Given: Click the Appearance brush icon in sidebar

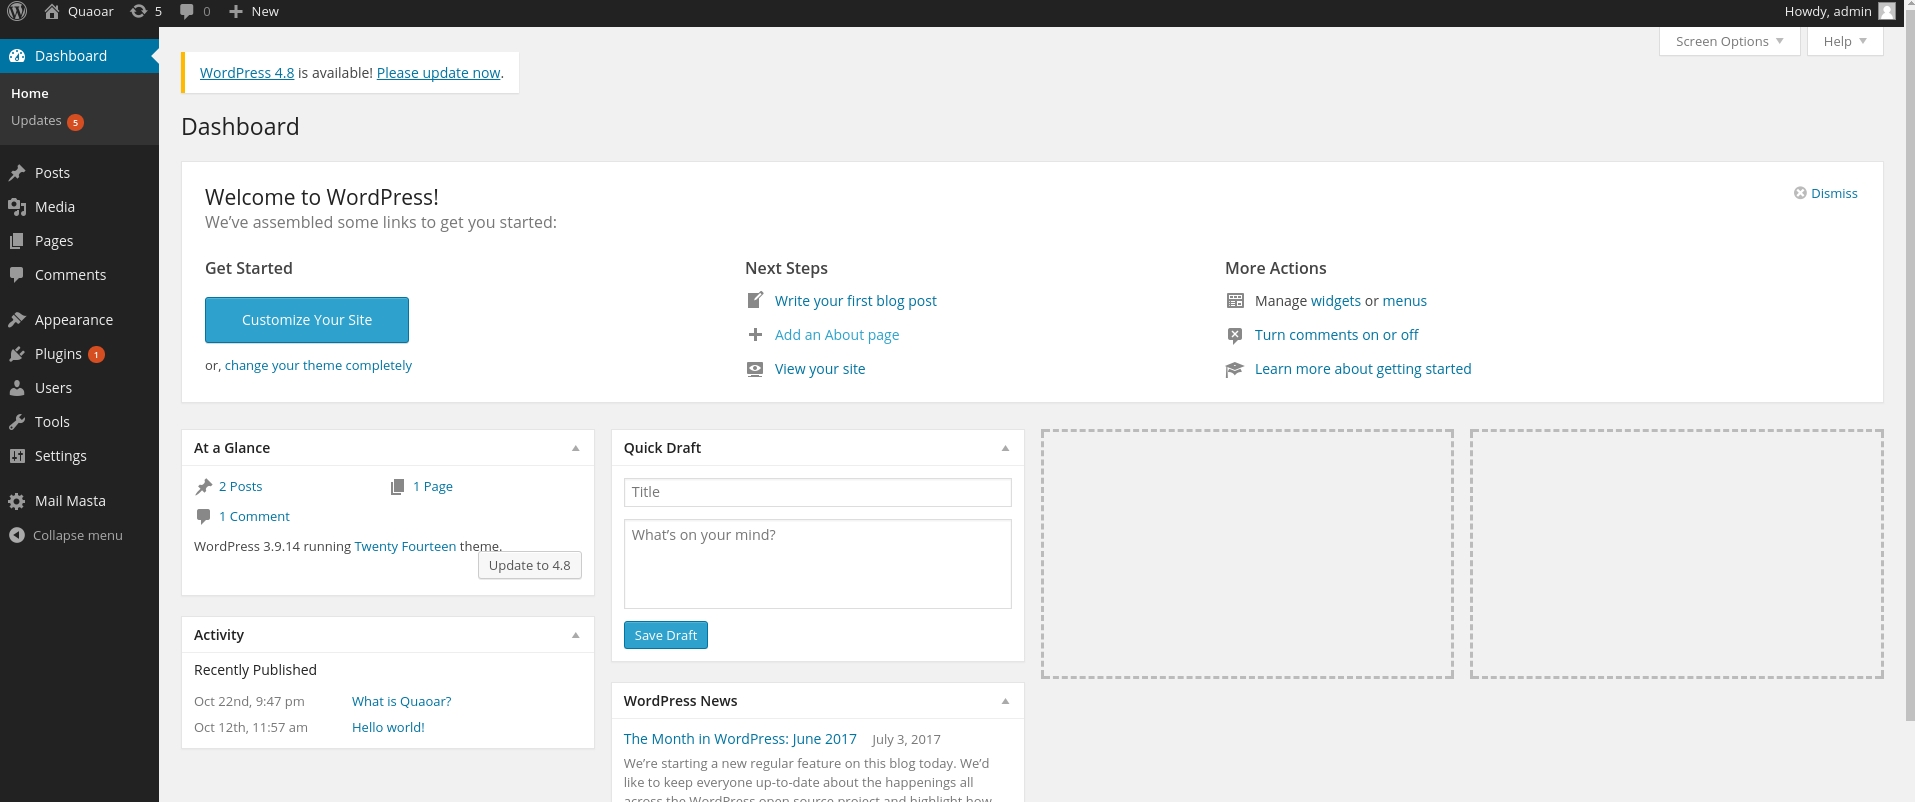Looking at the screenshot, I should pos(17,320).
